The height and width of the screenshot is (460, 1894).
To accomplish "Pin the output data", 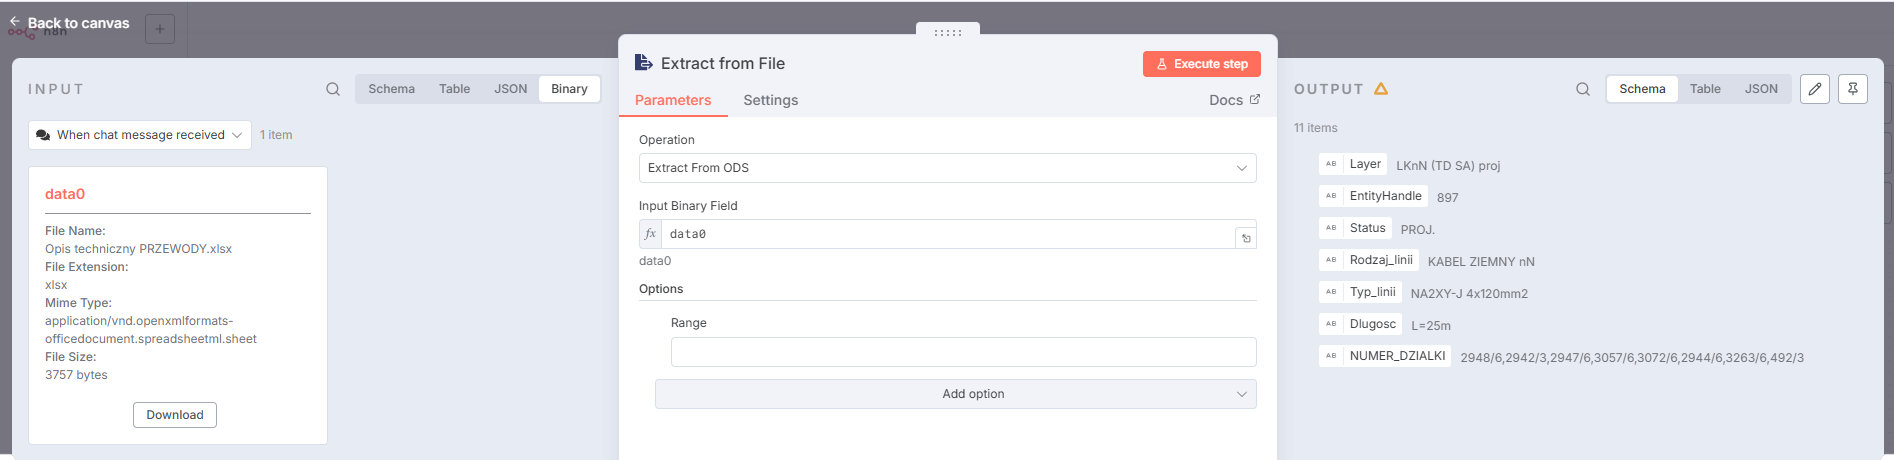I will (x=1853, y=89).
